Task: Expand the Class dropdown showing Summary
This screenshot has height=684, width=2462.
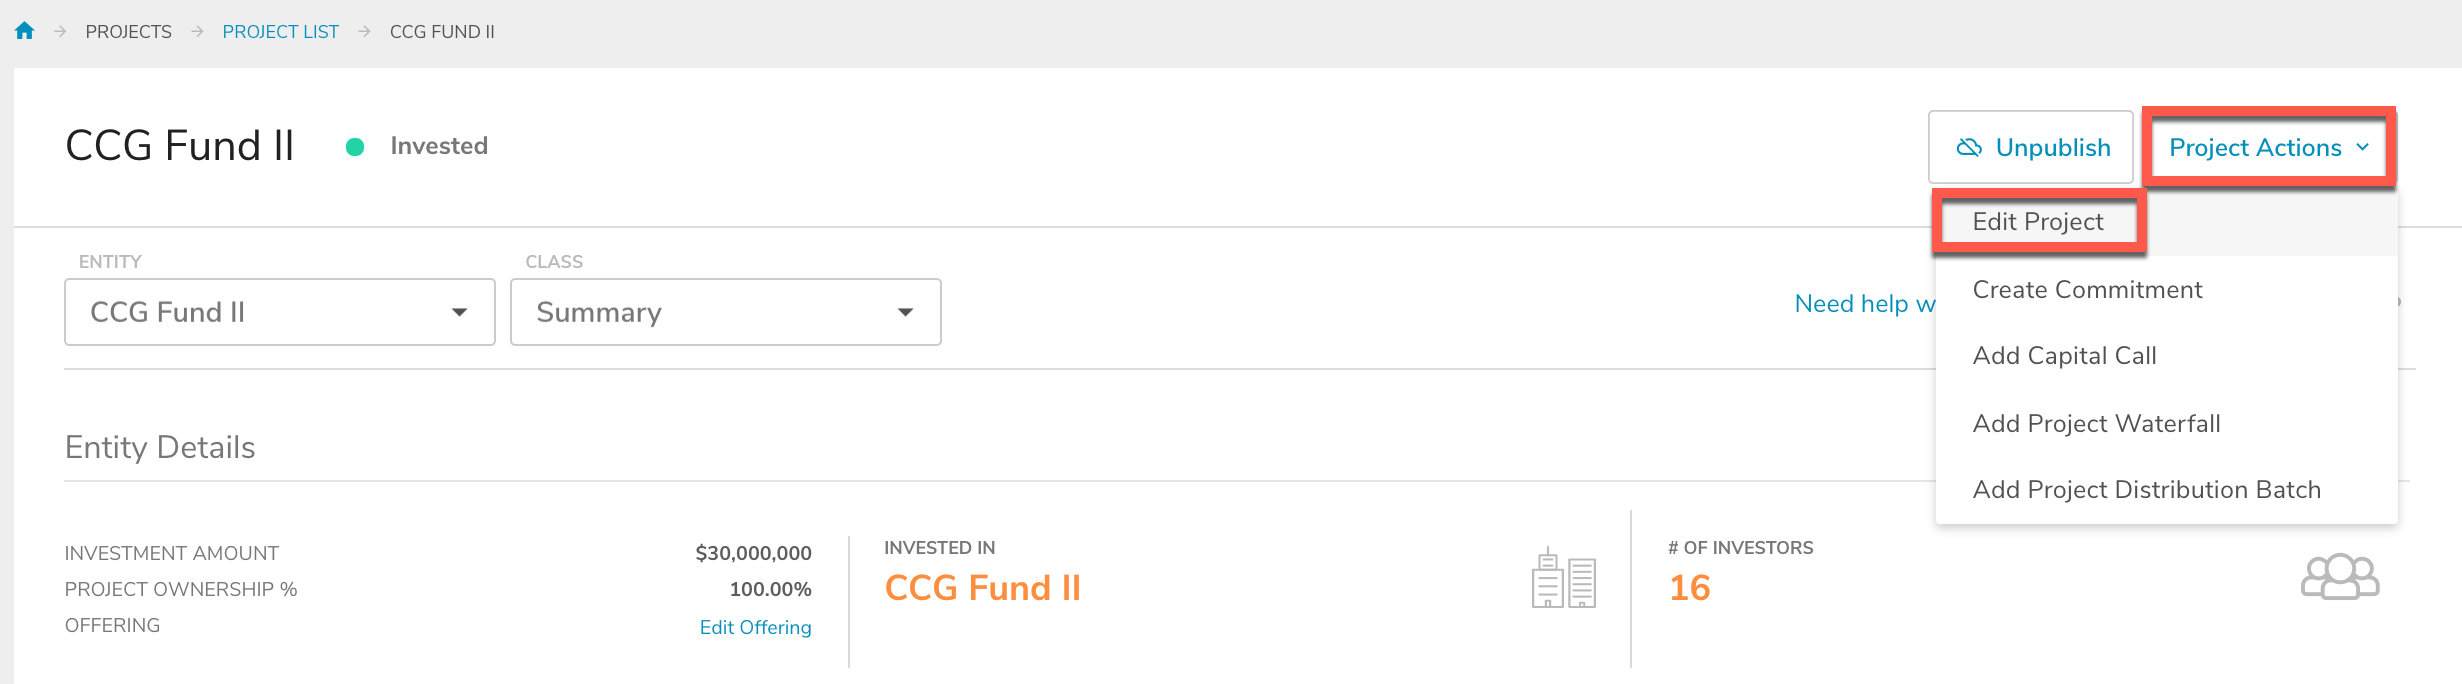Action: click(x=726, y=312)
